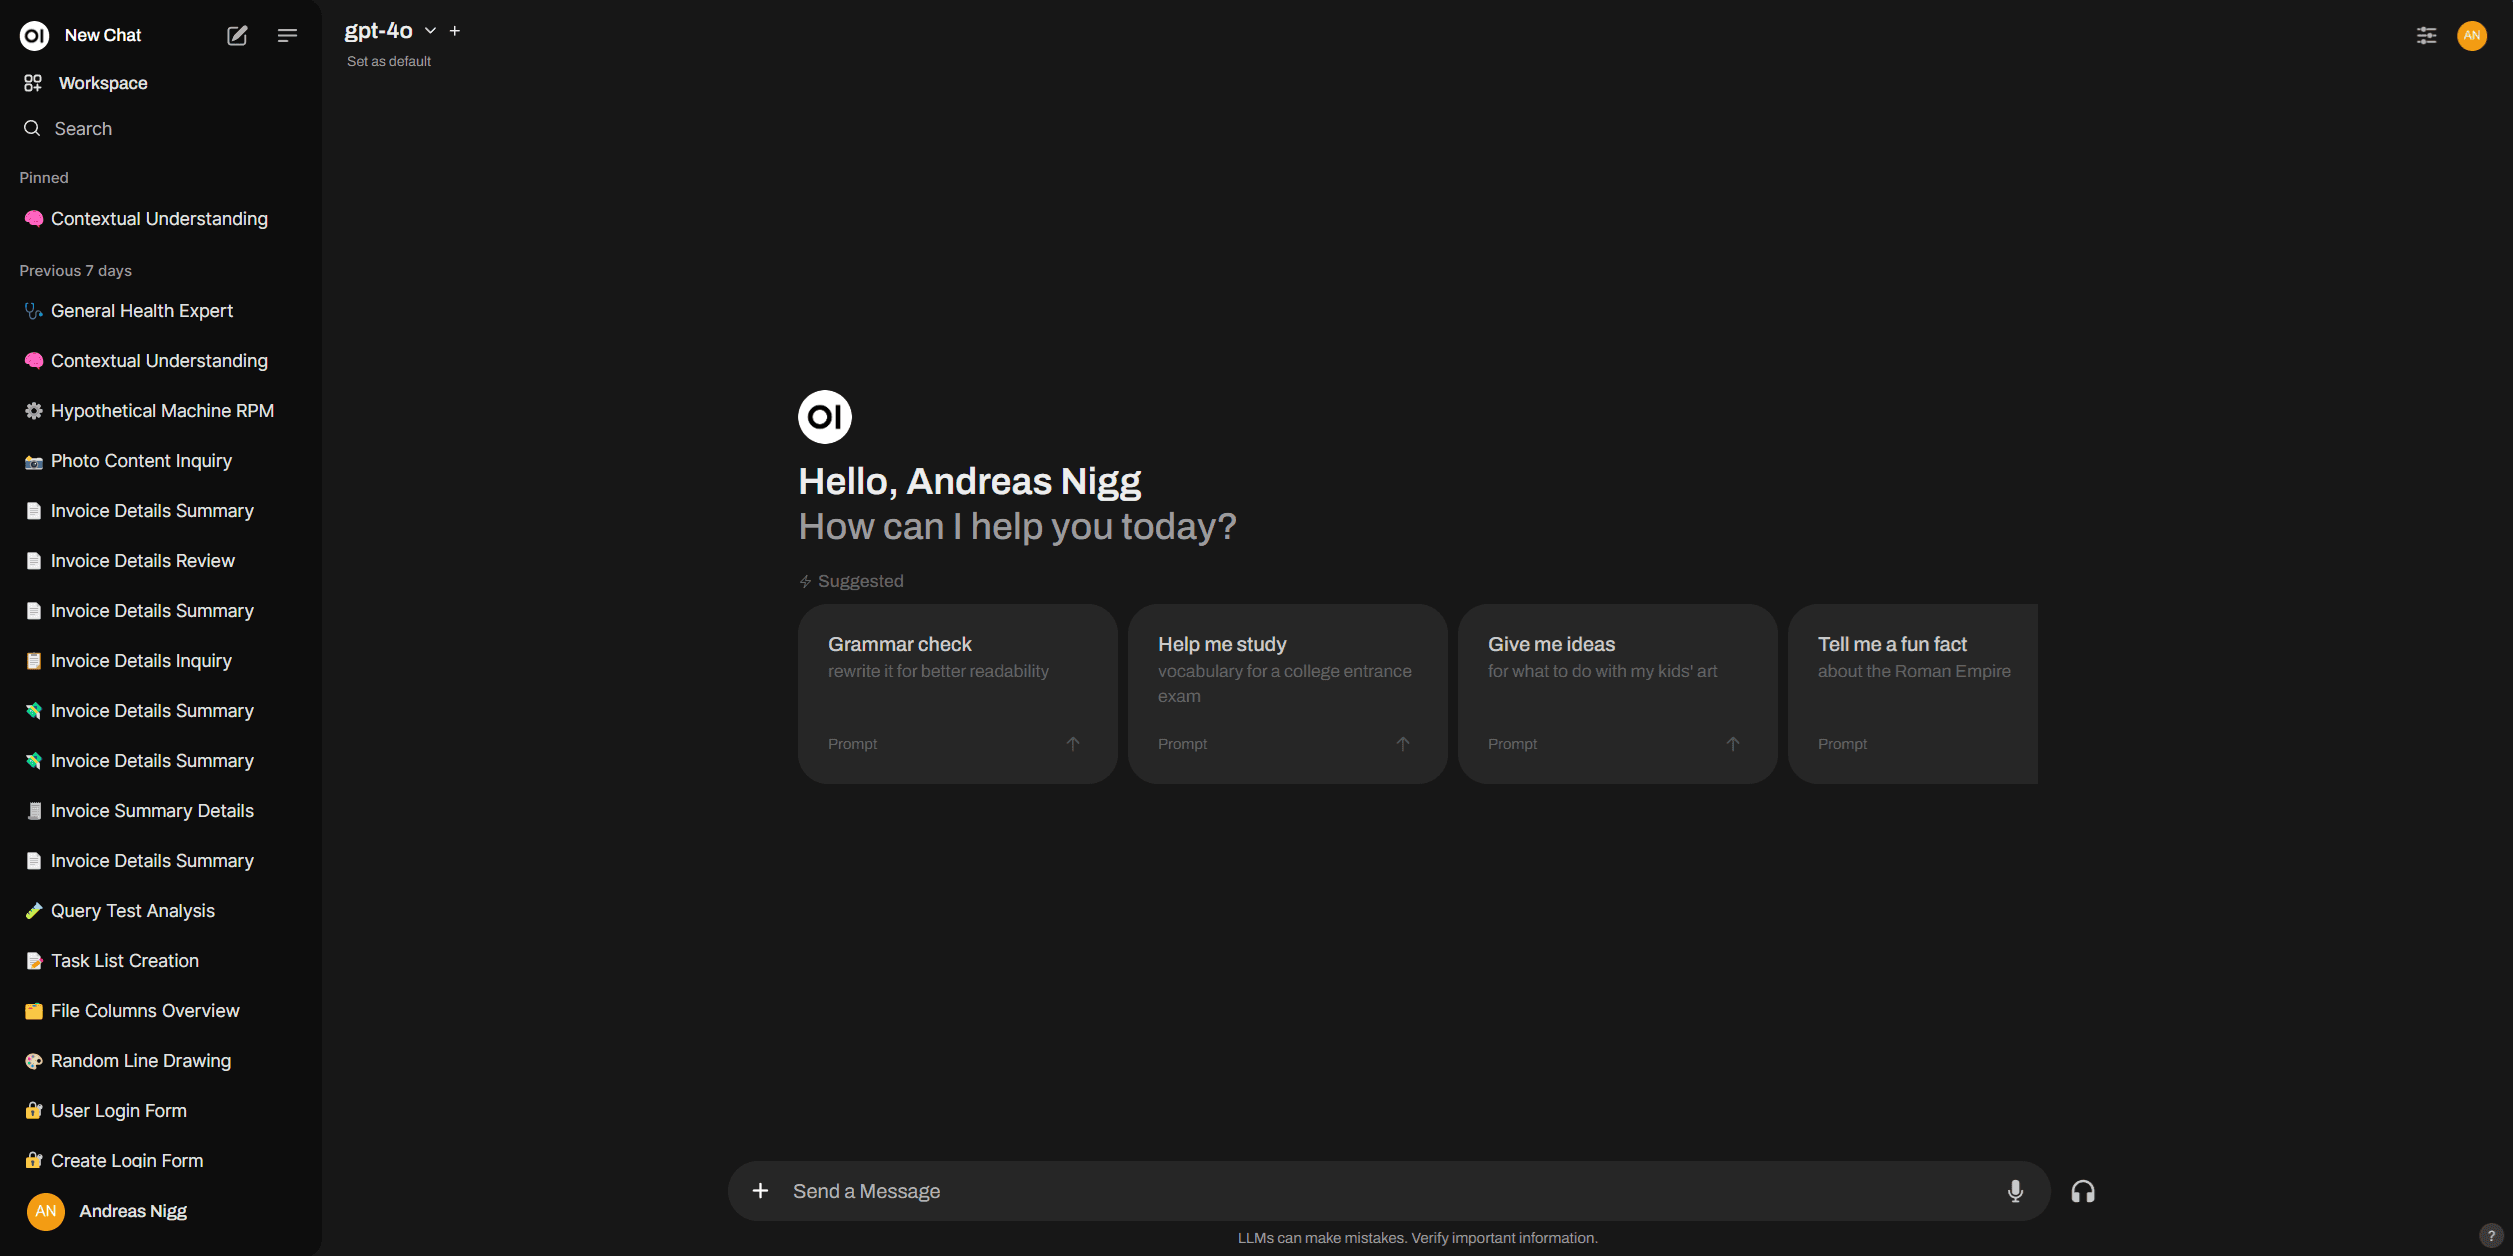This screenshot has height=1256, width=2513.
Task: Click the headphones icon in message bar
Action: tap(2082, 1190)
